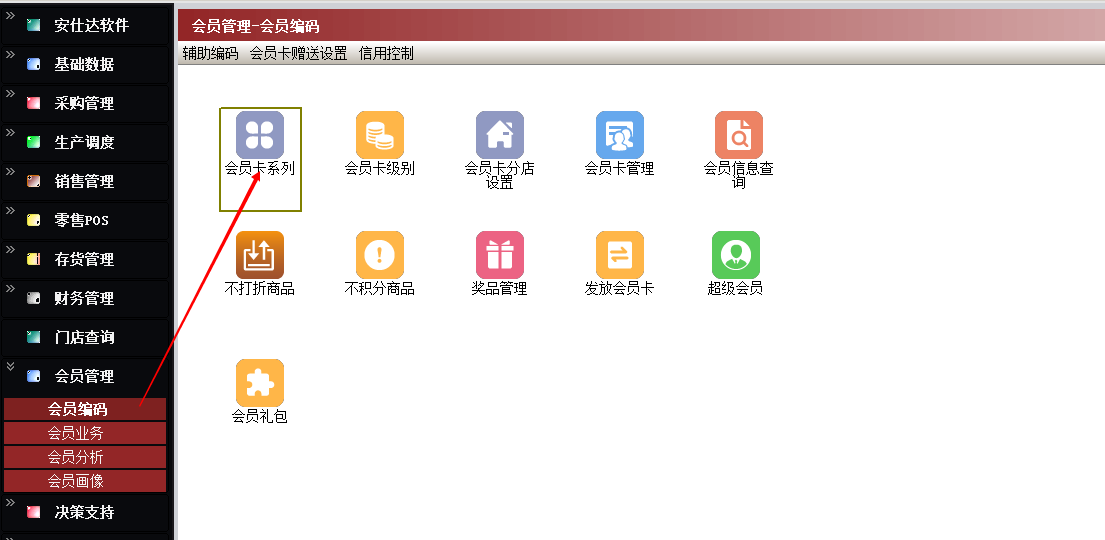Expand the 存货管理 section chevron
Screen dimensions: 1105x540
(x=10, y=249)
